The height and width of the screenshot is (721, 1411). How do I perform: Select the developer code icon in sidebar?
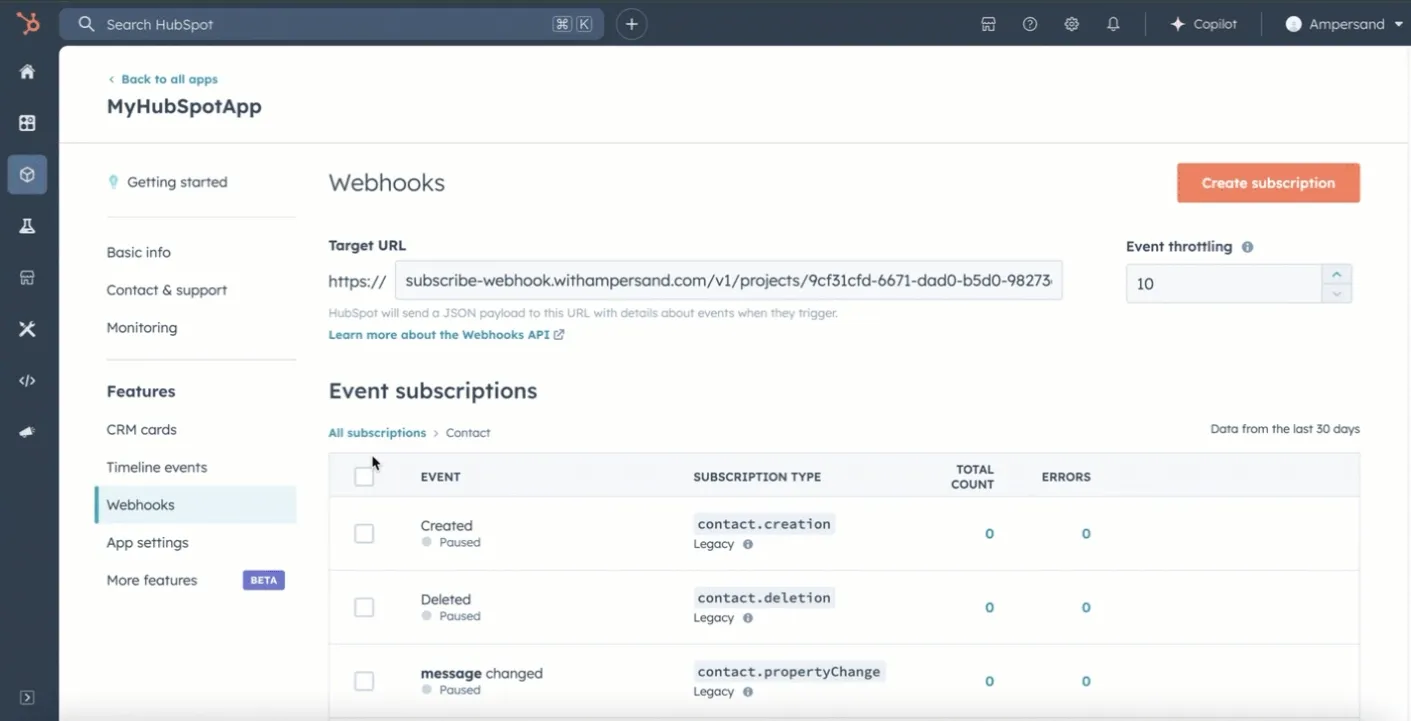pos(27,380)
